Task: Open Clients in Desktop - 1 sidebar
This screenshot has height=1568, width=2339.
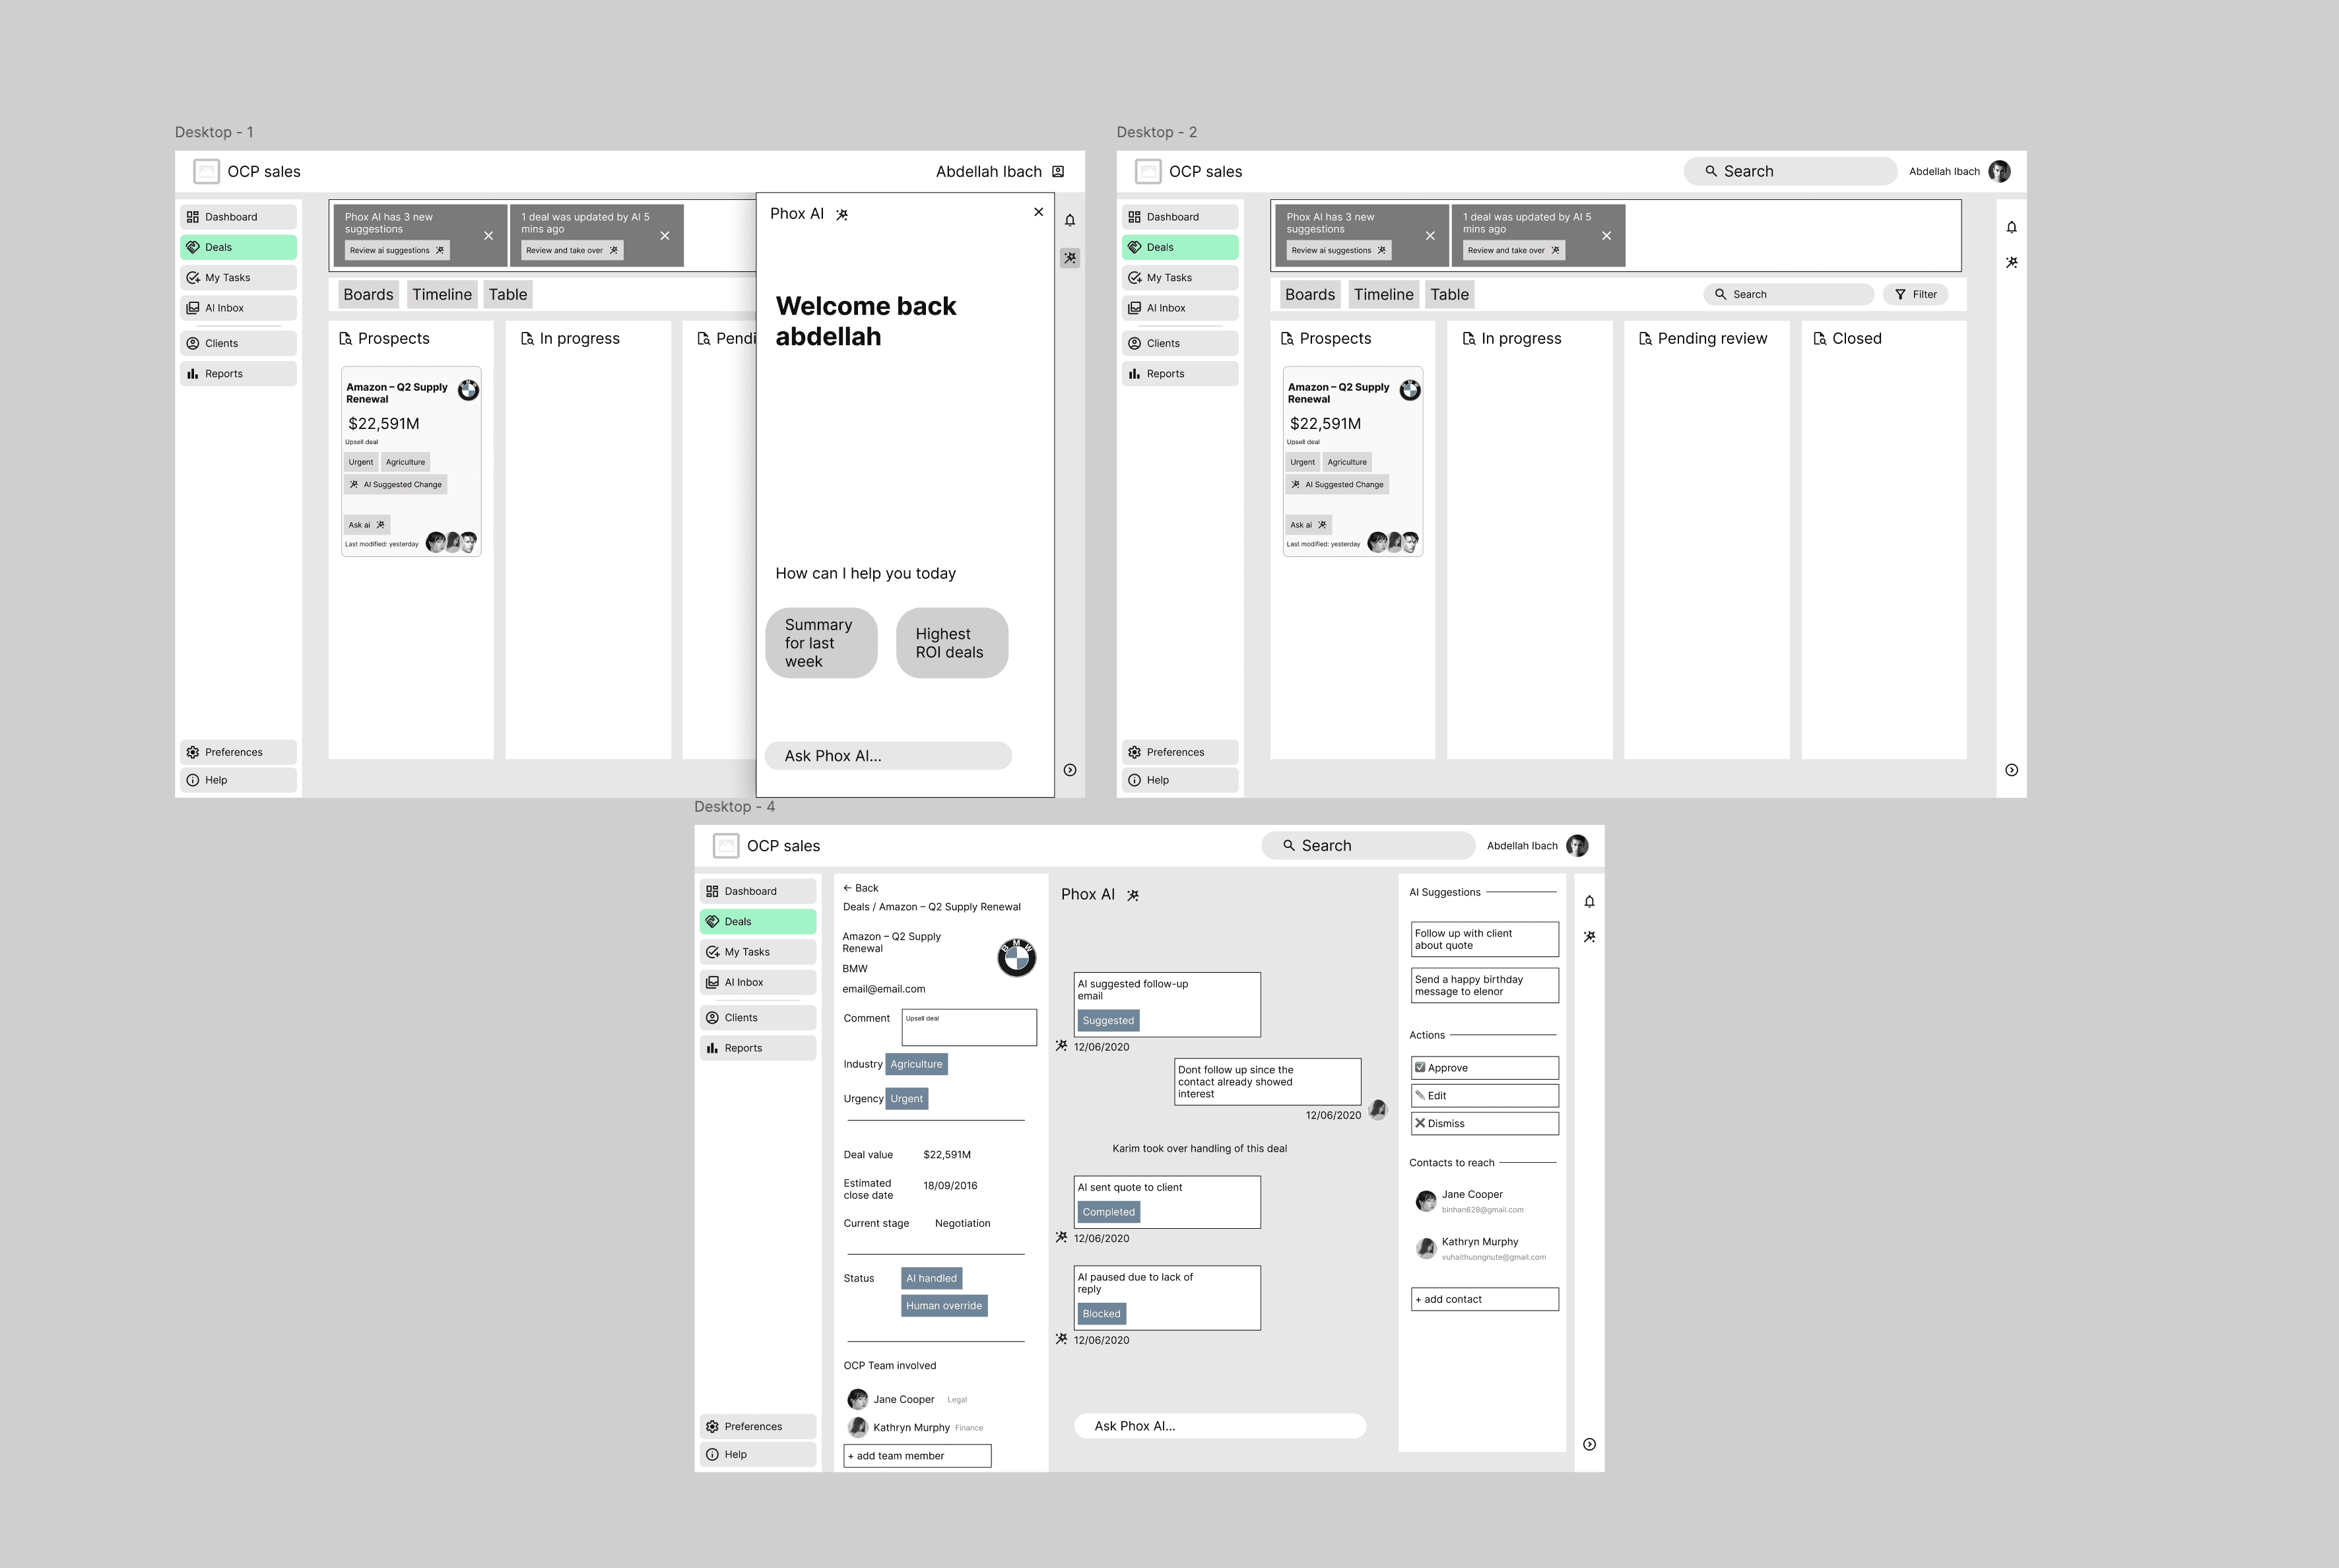Action: pyautogui.click(x=238, y=343)
